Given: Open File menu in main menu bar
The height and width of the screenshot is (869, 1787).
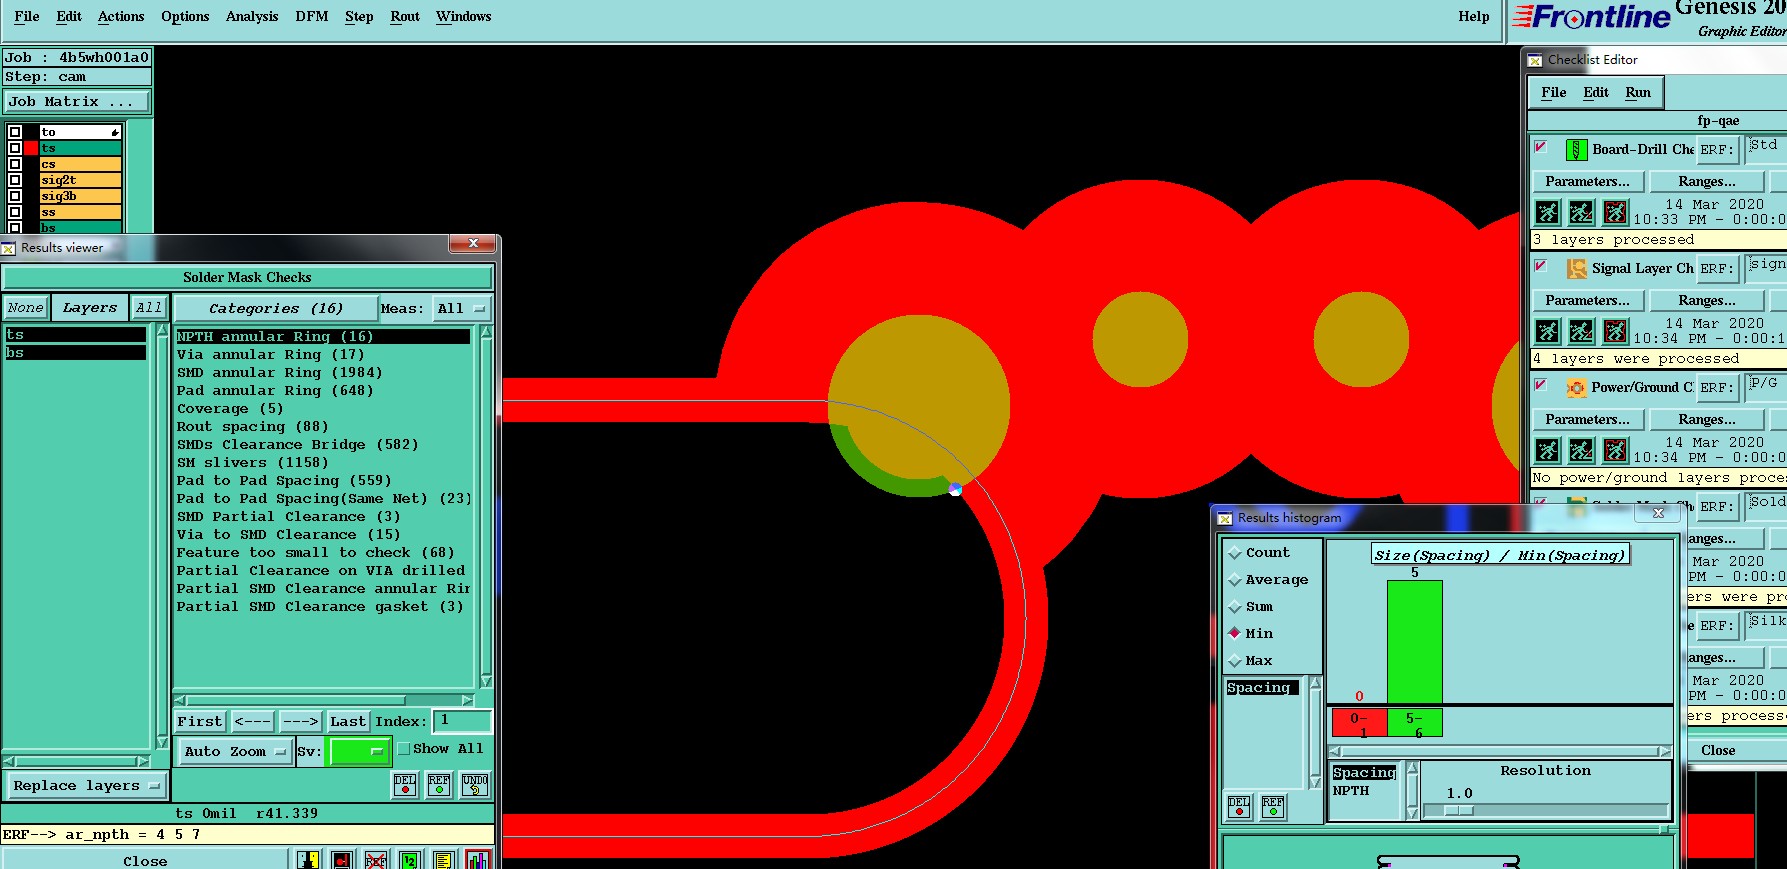Looking at the screenshot, I should (27, 16).
